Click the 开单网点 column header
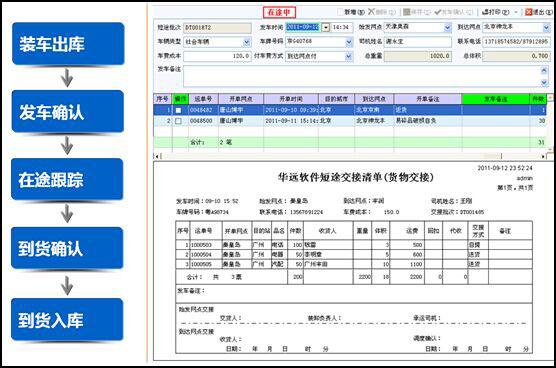The image size is (556, 368). tap(241, 99)
